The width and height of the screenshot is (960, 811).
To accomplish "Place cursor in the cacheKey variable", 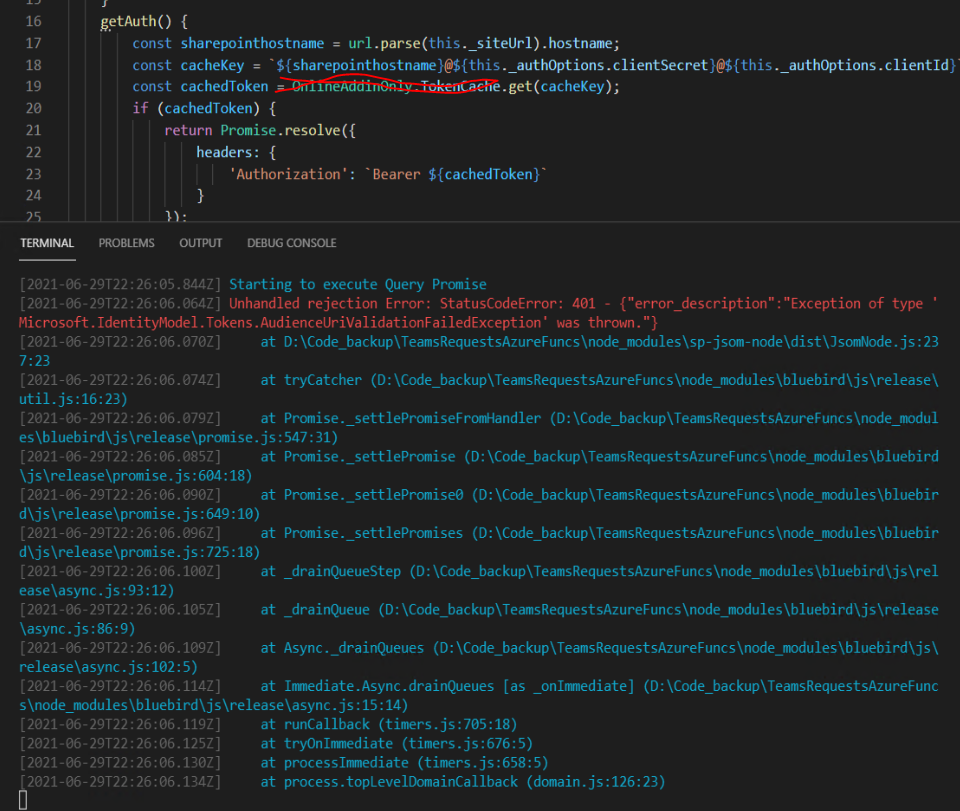I will 211,64.
